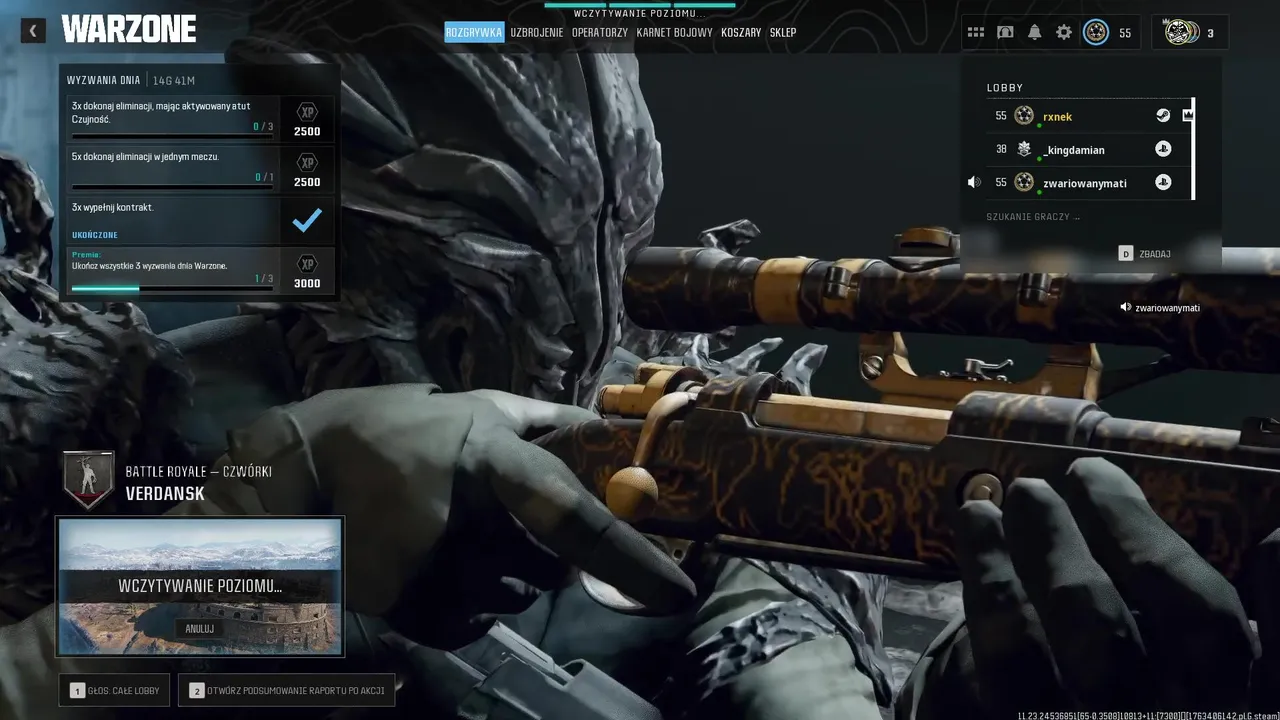1280x720 pixels.
Task: Click the Verdansk map thumbnail
Action: (x=200, y=587)
